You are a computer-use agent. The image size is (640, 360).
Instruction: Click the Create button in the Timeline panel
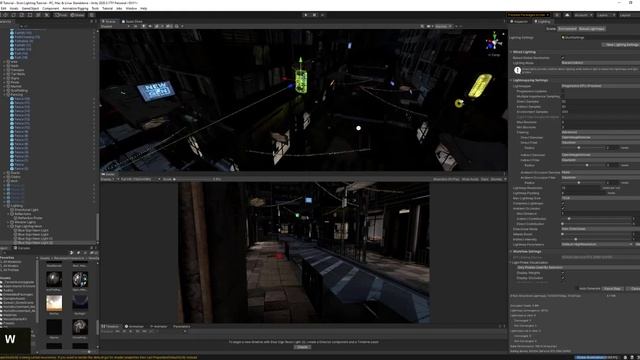click(x=302, y=347)
